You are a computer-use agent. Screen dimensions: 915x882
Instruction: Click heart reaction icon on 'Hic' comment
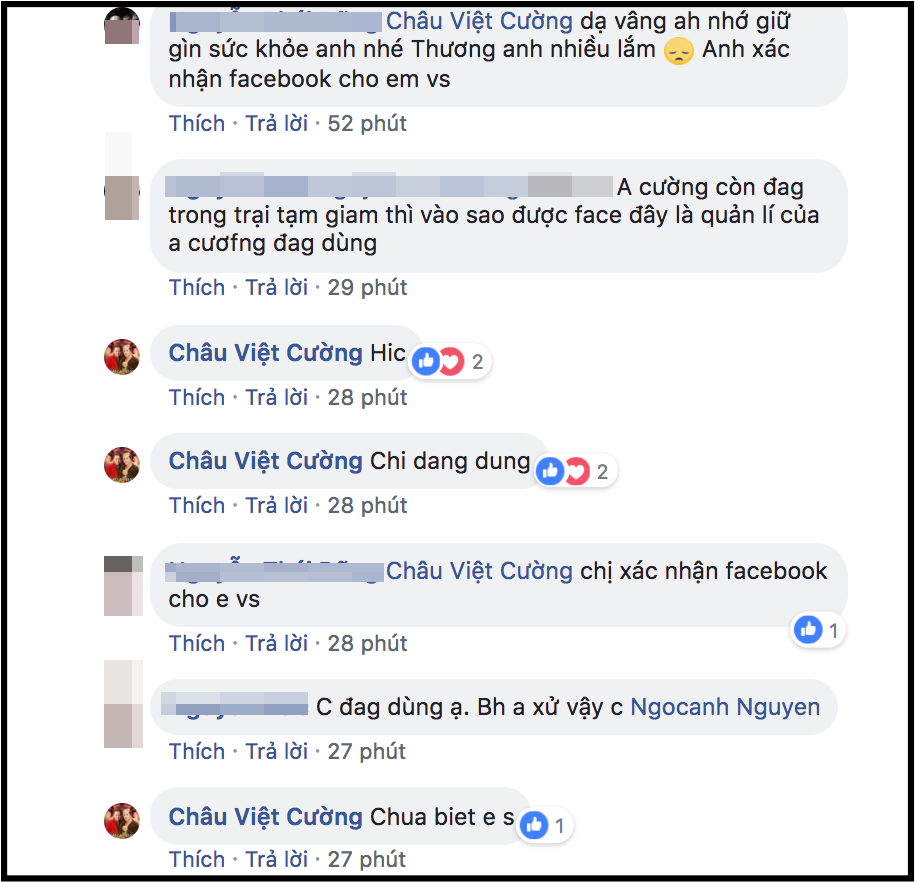[452, 361]
